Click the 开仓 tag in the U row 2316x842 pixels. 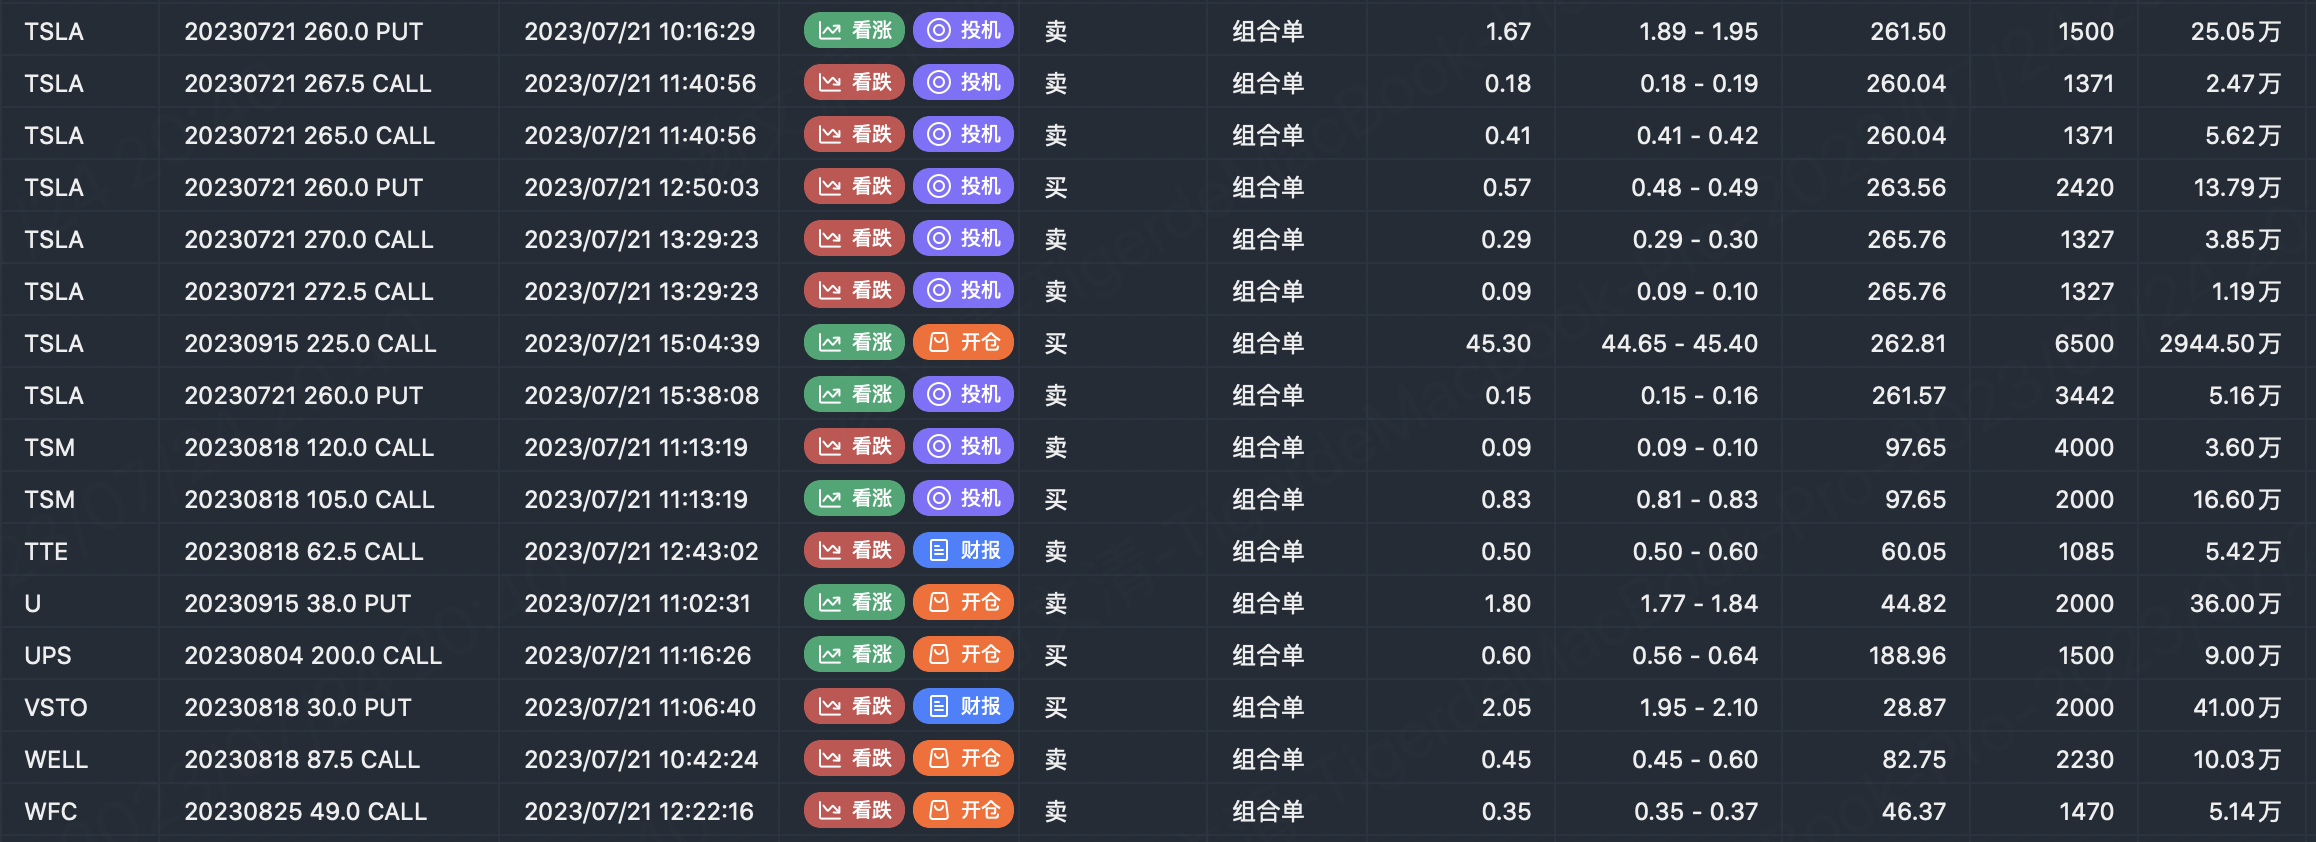tap(964, 603)
